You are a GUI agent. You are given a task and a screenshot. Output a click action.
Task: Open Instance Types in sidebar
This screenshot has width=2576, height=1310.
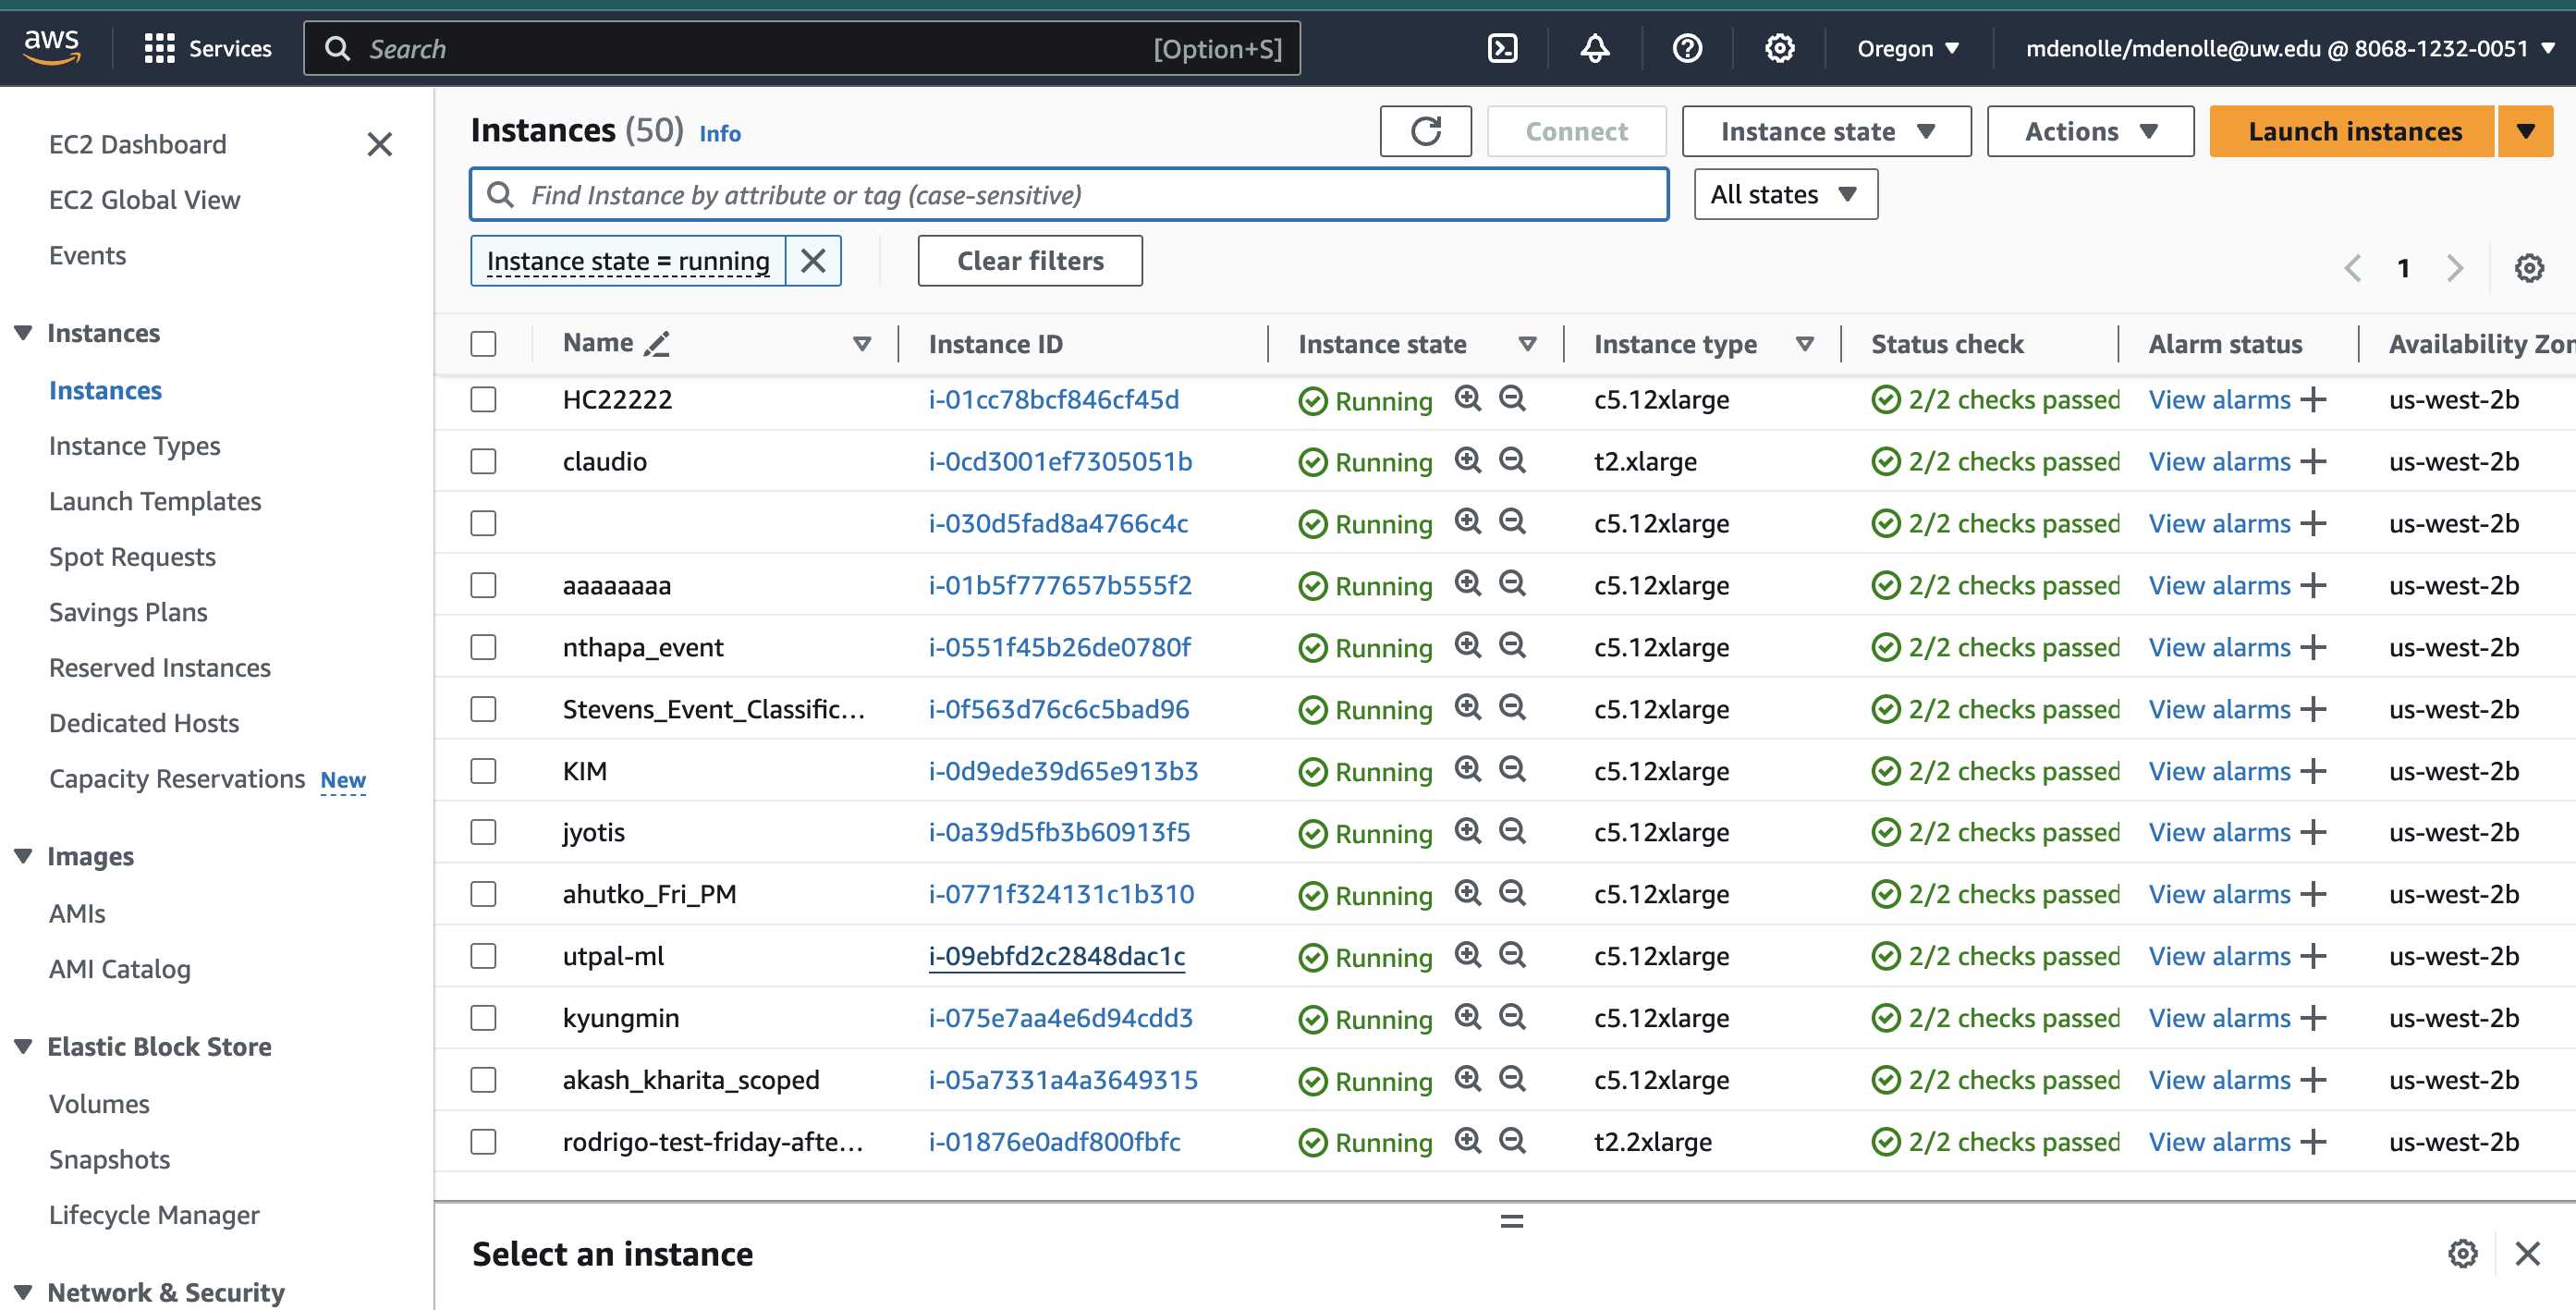[x=134, y=446]
